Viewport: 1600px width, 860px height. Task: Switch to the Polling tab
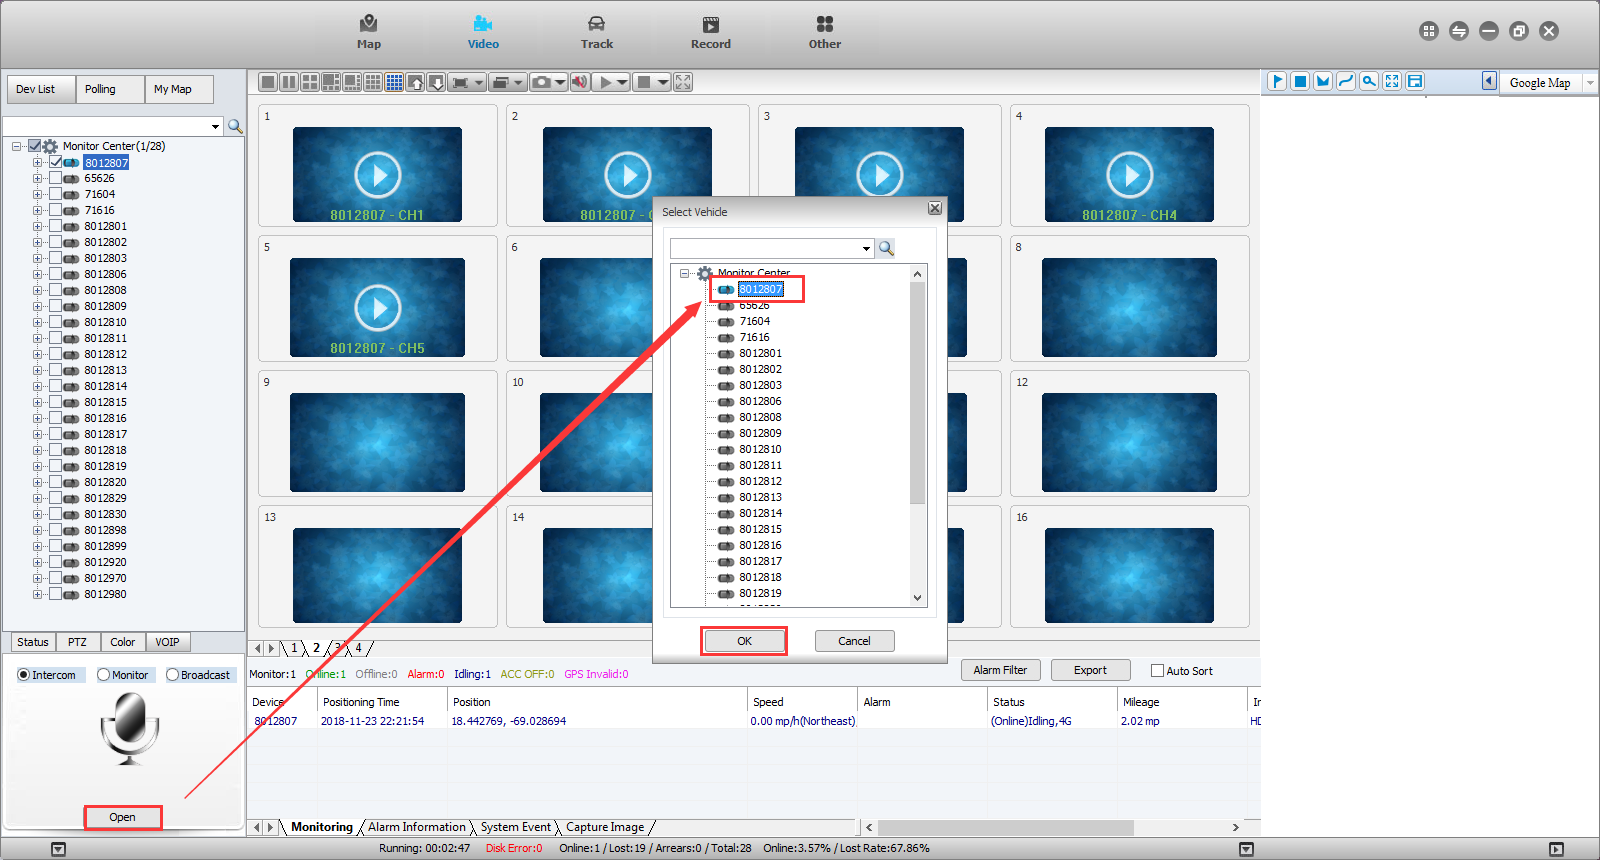(100, 89)
